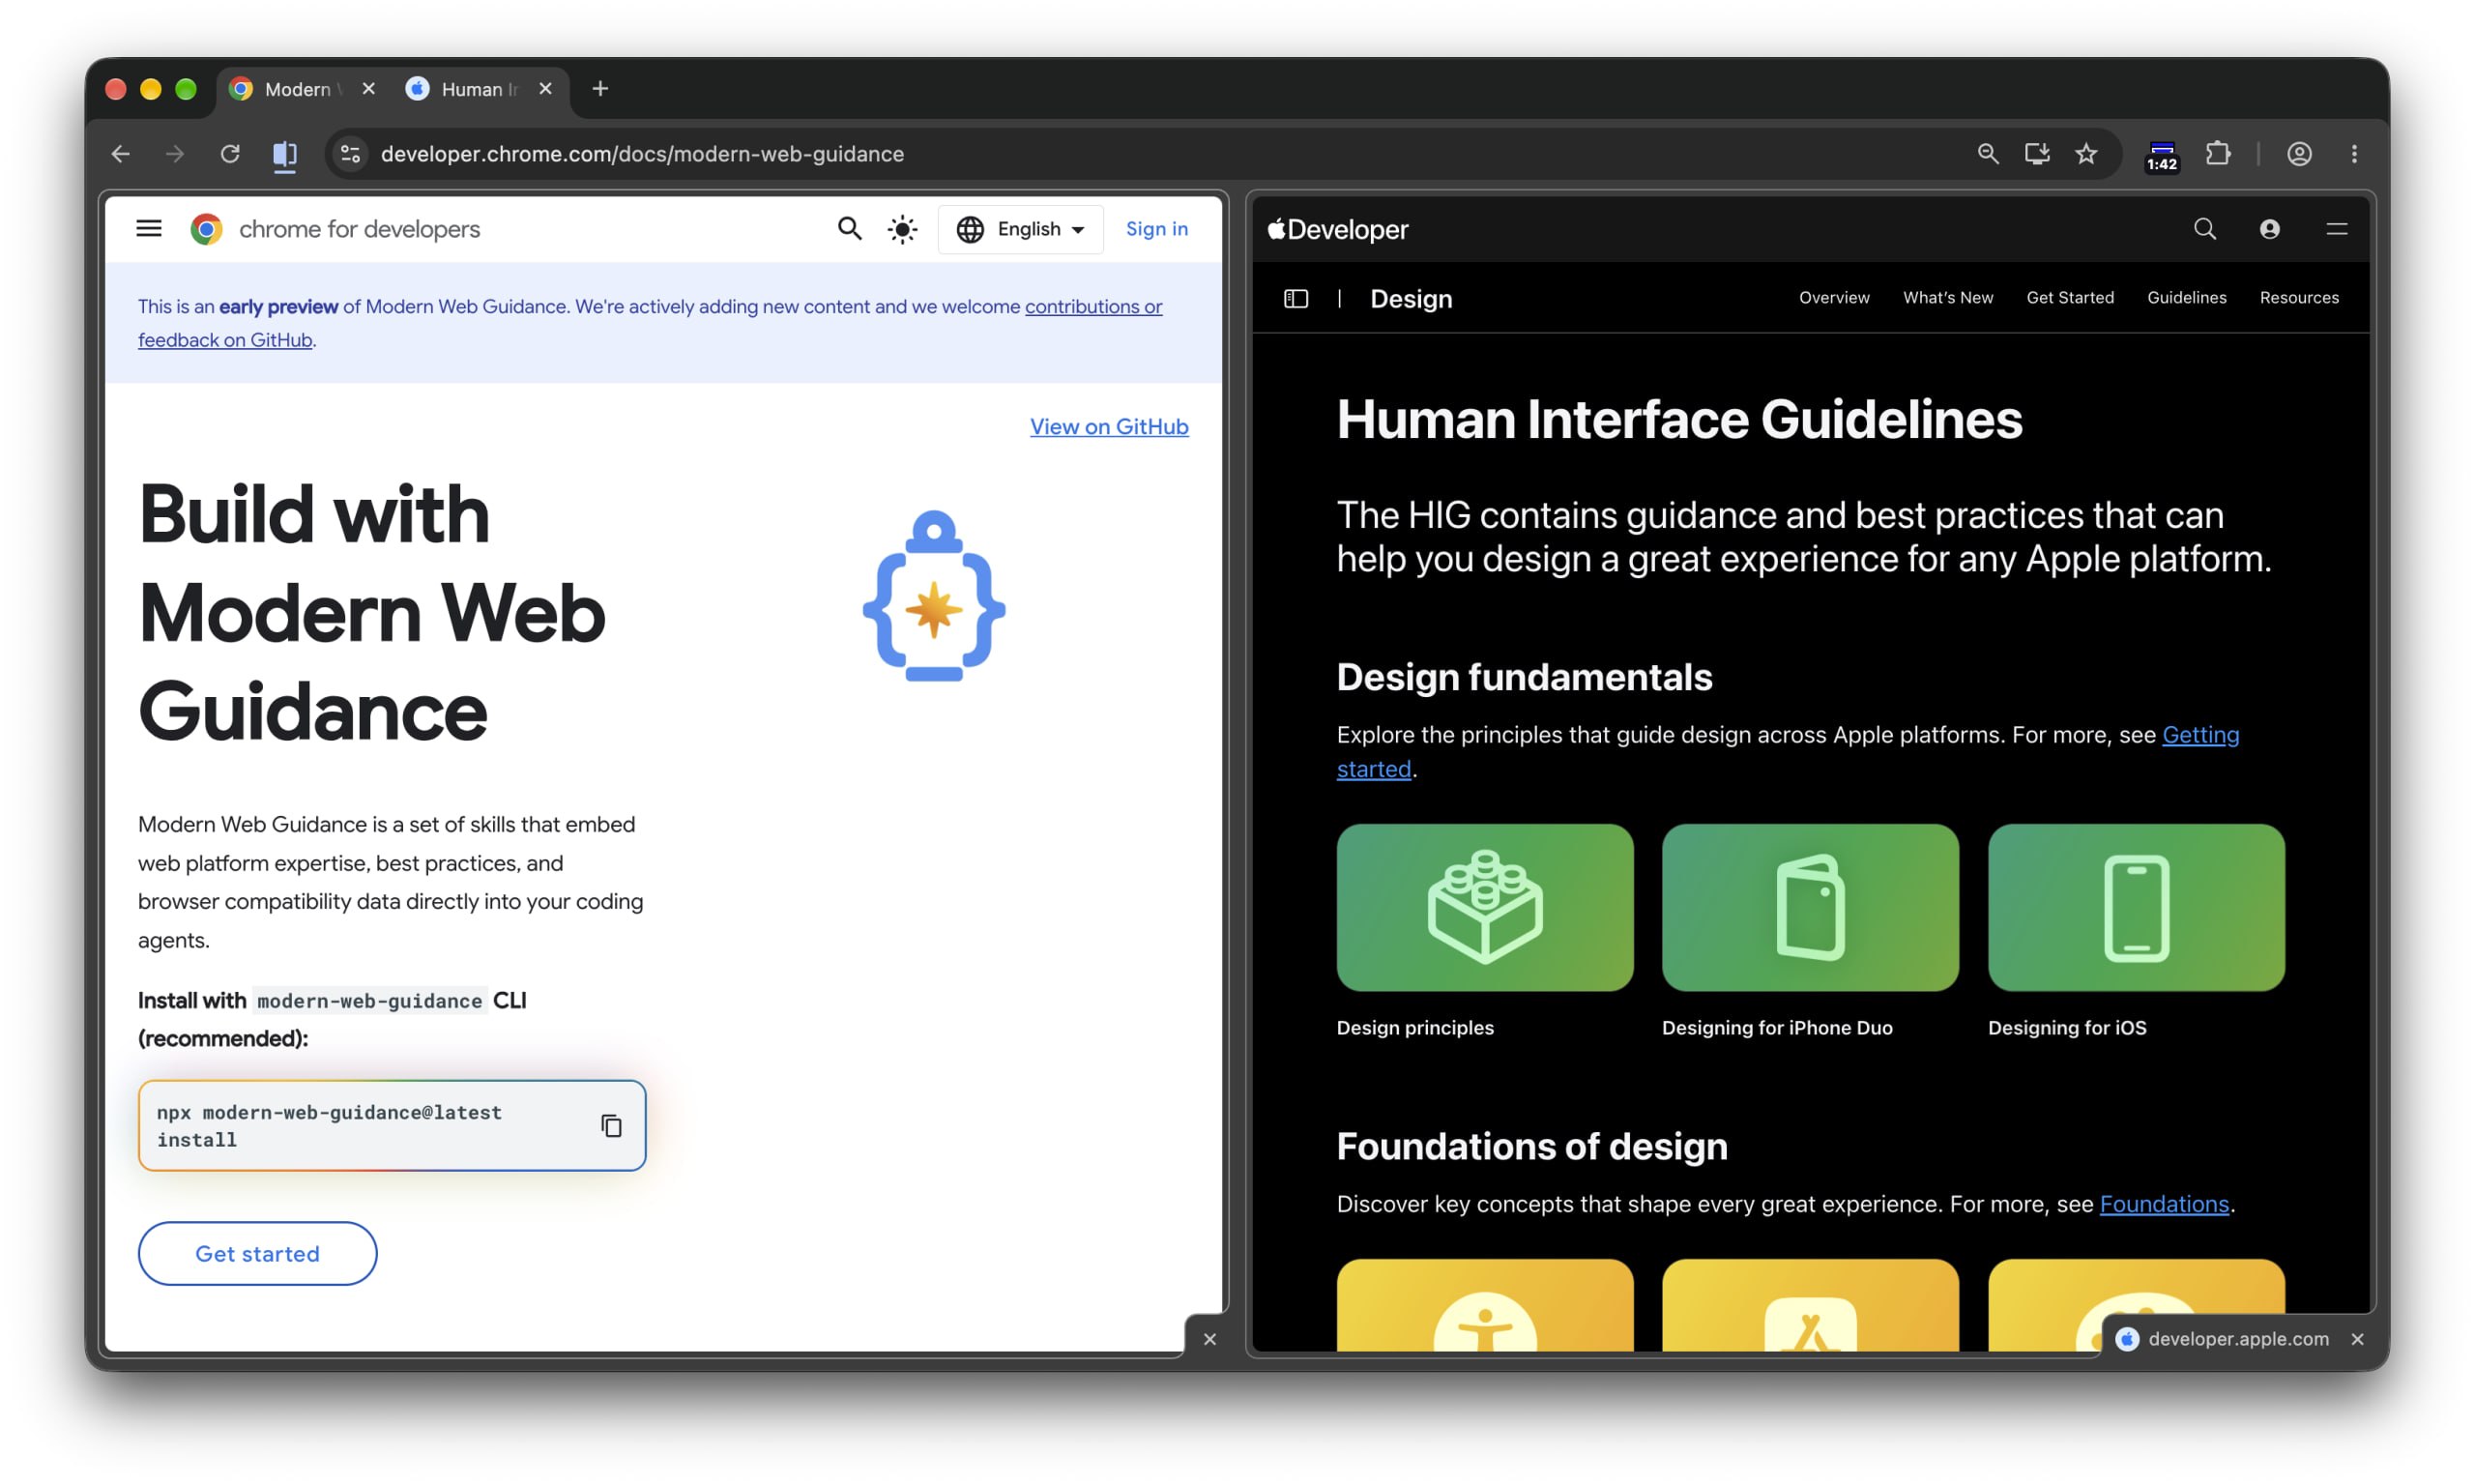Click the Get started button
Viewport: 2475px width, 1484px height.
pos(258,1254)
